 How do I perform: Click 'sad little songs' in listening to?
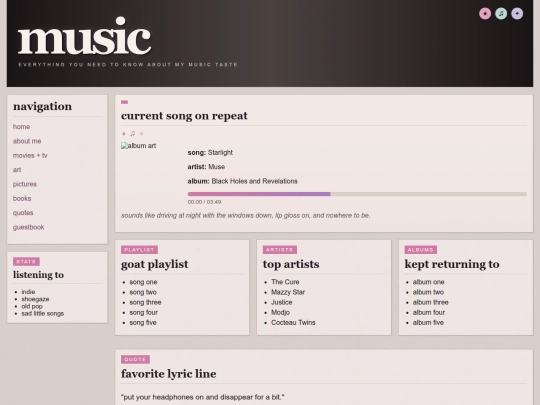43,314
